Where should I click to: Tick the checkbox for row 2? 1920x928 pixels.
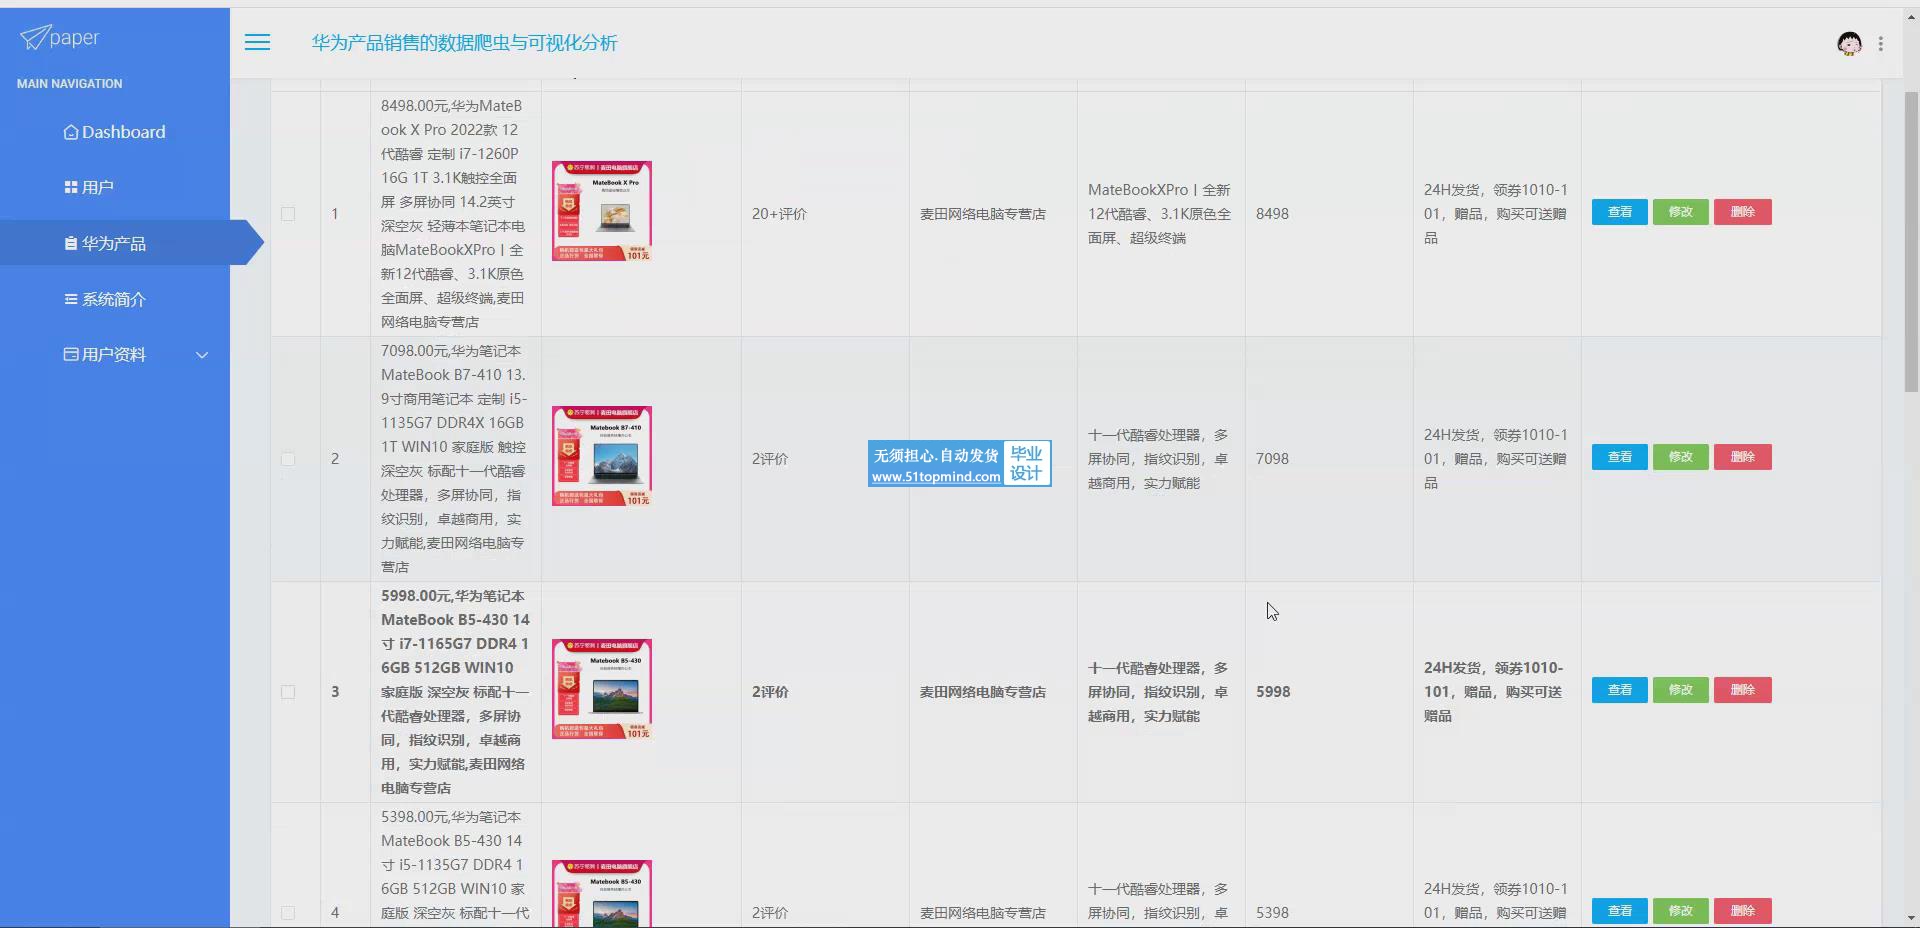pyautogui.click(x=288, y=459)
